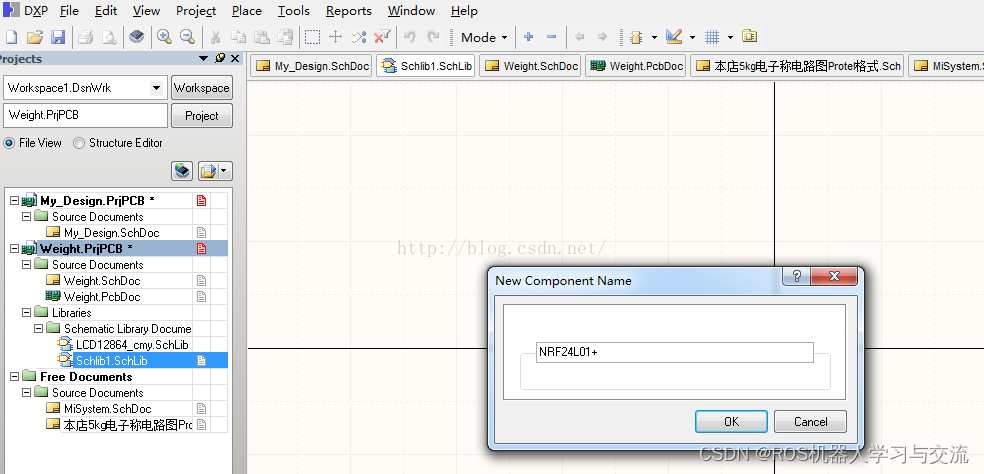Click the layered-book icon above project tree

pos(183,171)
